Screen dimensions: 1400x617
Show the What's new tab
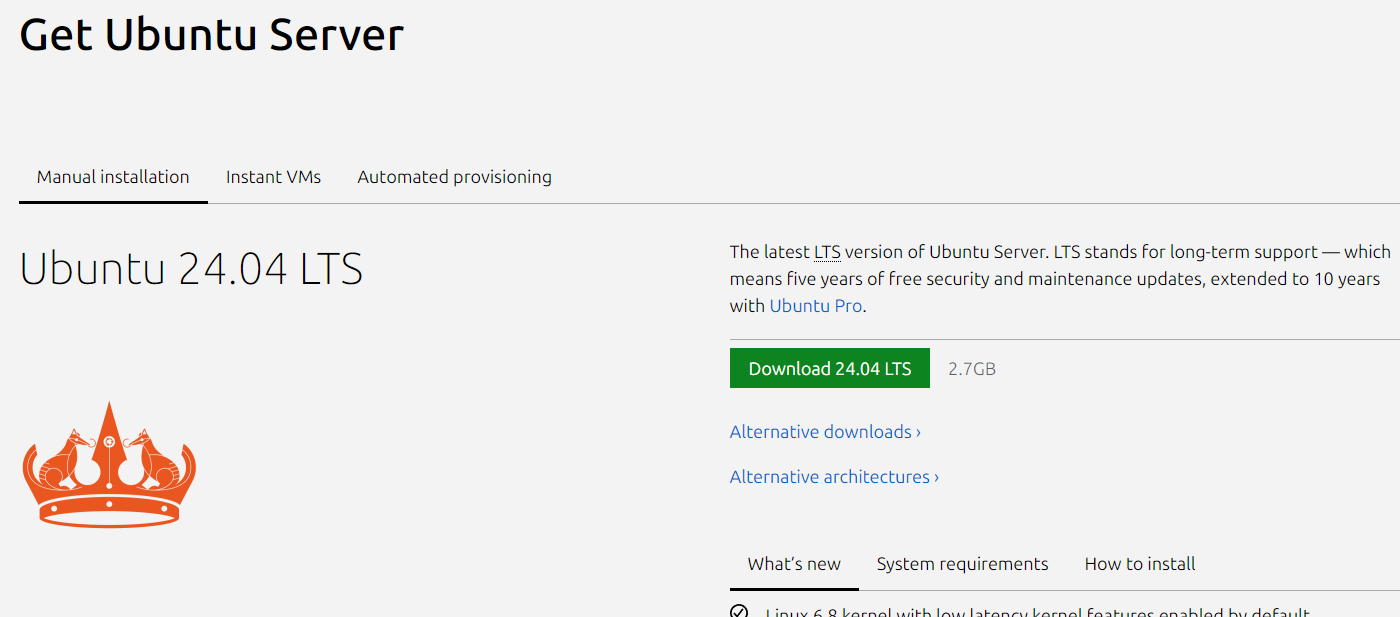pyautogui.click(x=794, y=564)
